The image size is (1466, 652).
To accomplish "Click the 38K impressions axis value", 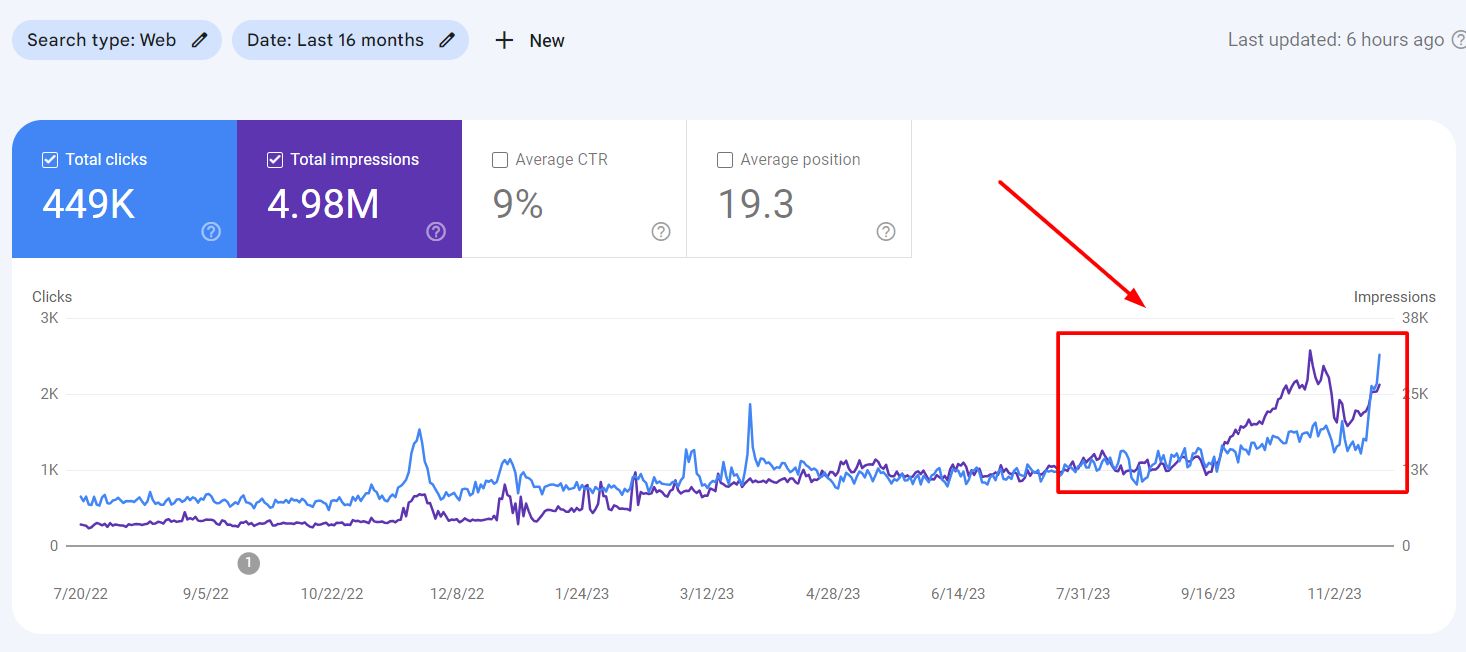I will pos(1415,318).
